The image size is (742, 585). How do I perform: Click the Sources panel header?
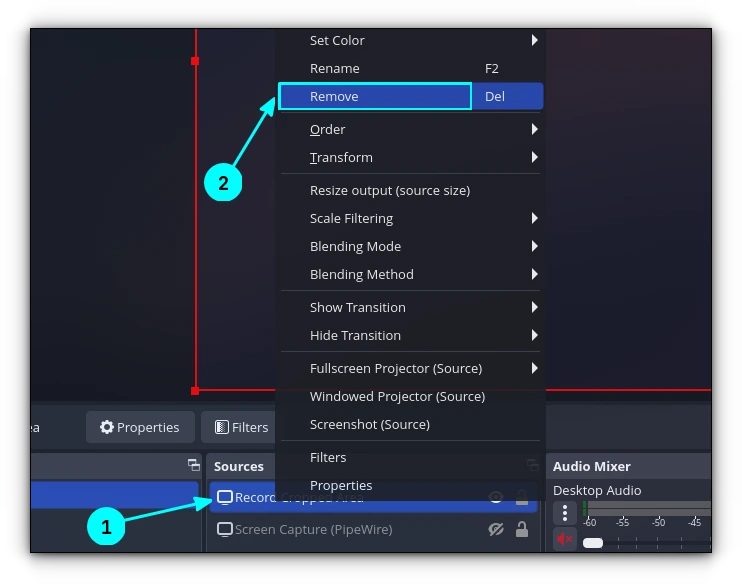click(x=239, y=467)
